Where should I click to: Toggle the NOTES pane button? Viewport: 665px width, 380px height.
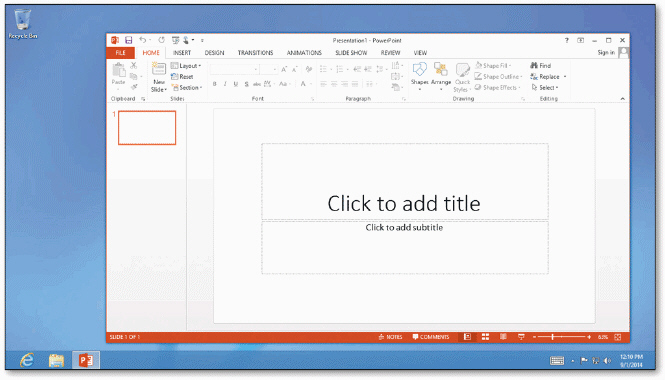[390, 337]
